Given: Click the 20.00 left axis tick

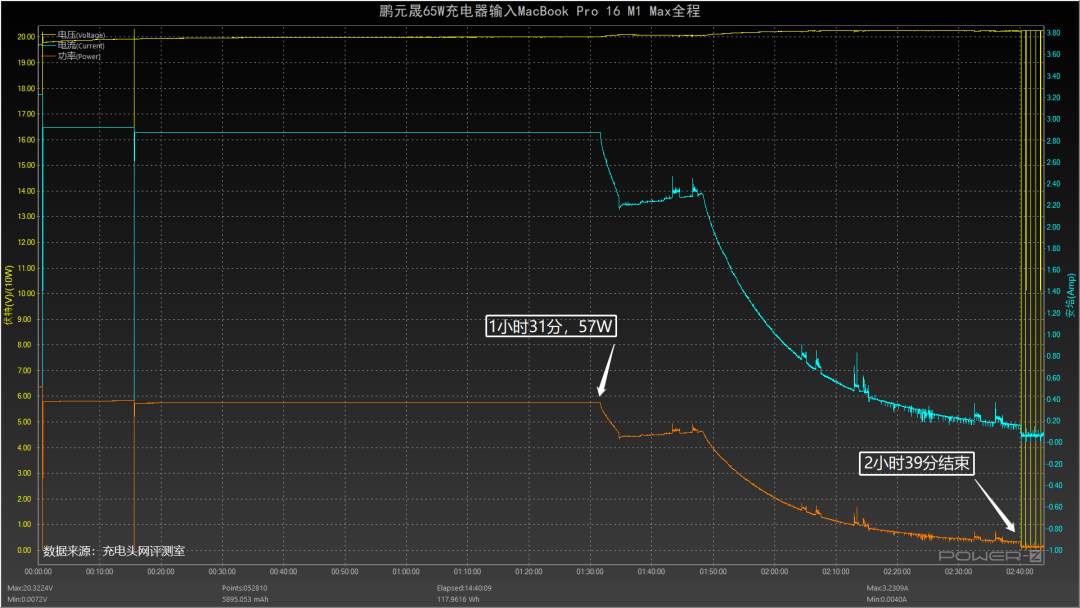Looking at the screenshot, I should tap(26, 36).
